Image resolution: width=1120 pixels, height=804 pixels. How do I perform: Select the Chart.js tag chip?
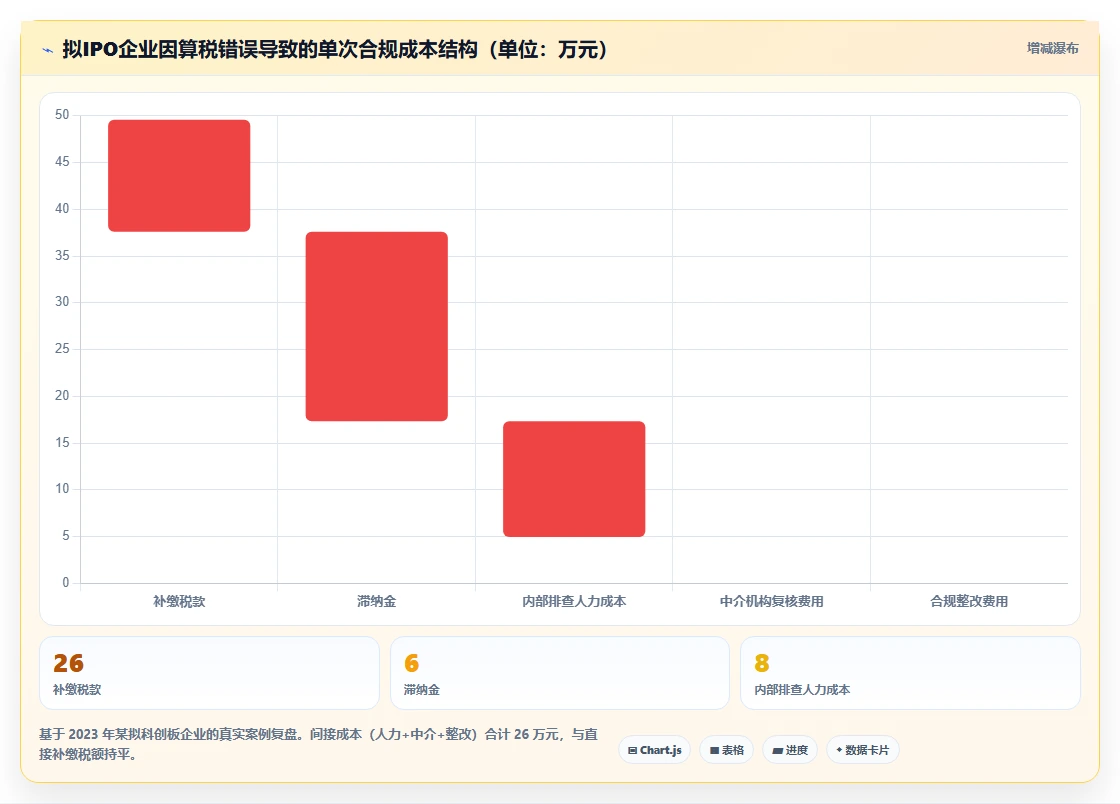[654, 750]
